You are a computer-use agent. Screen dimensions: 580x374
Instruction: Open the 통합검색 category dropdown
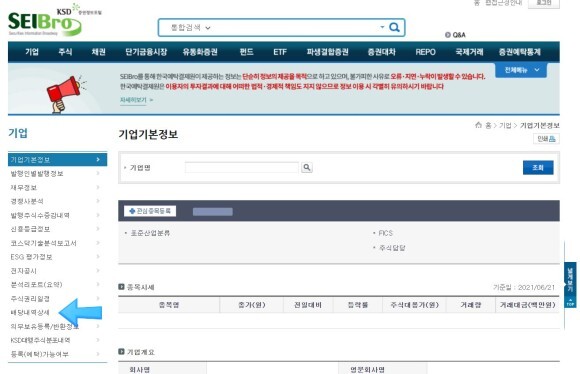[x=190, y=27]
